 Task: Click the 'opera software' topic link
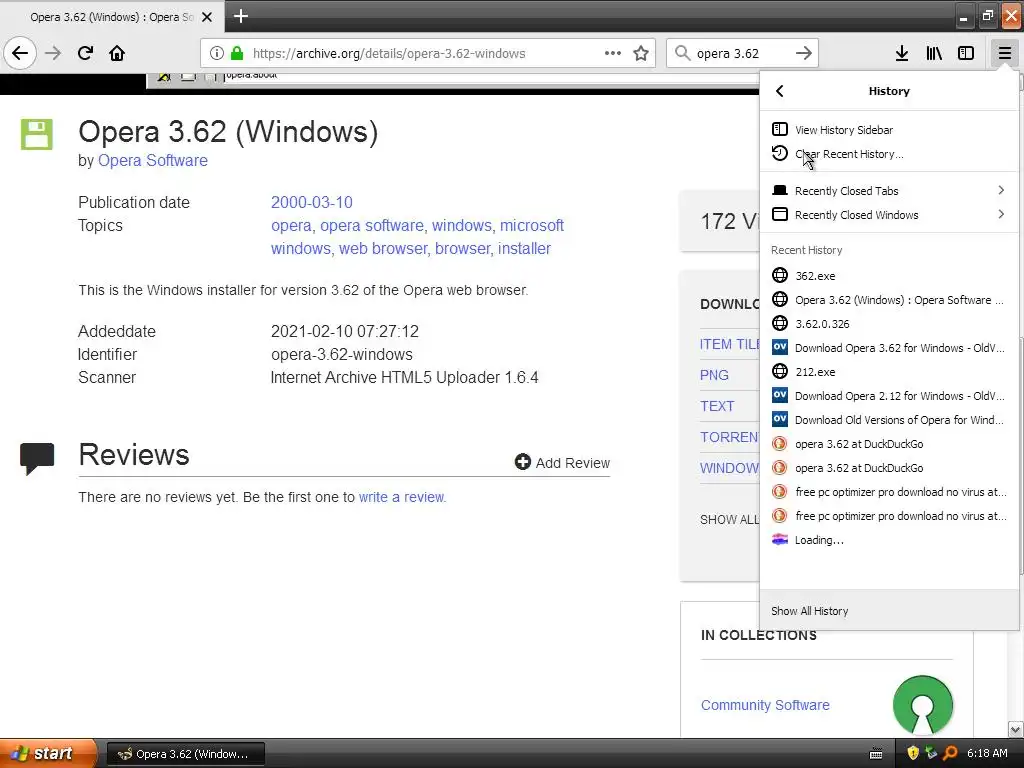point(372,225)
